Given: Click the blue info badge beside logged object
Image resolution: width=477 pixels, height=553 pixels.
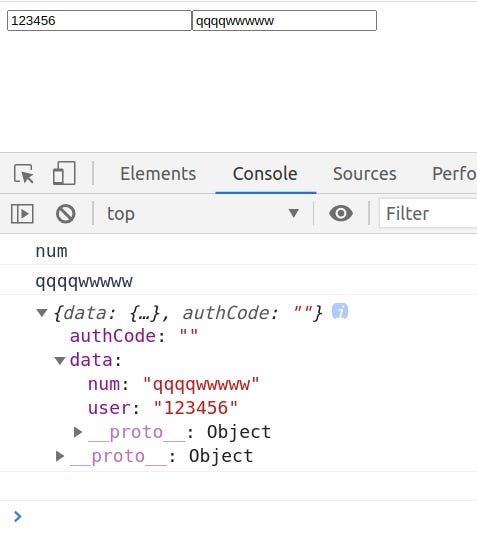Looking at the screenshot, I should pyautogui.click(x=340, y=311).
